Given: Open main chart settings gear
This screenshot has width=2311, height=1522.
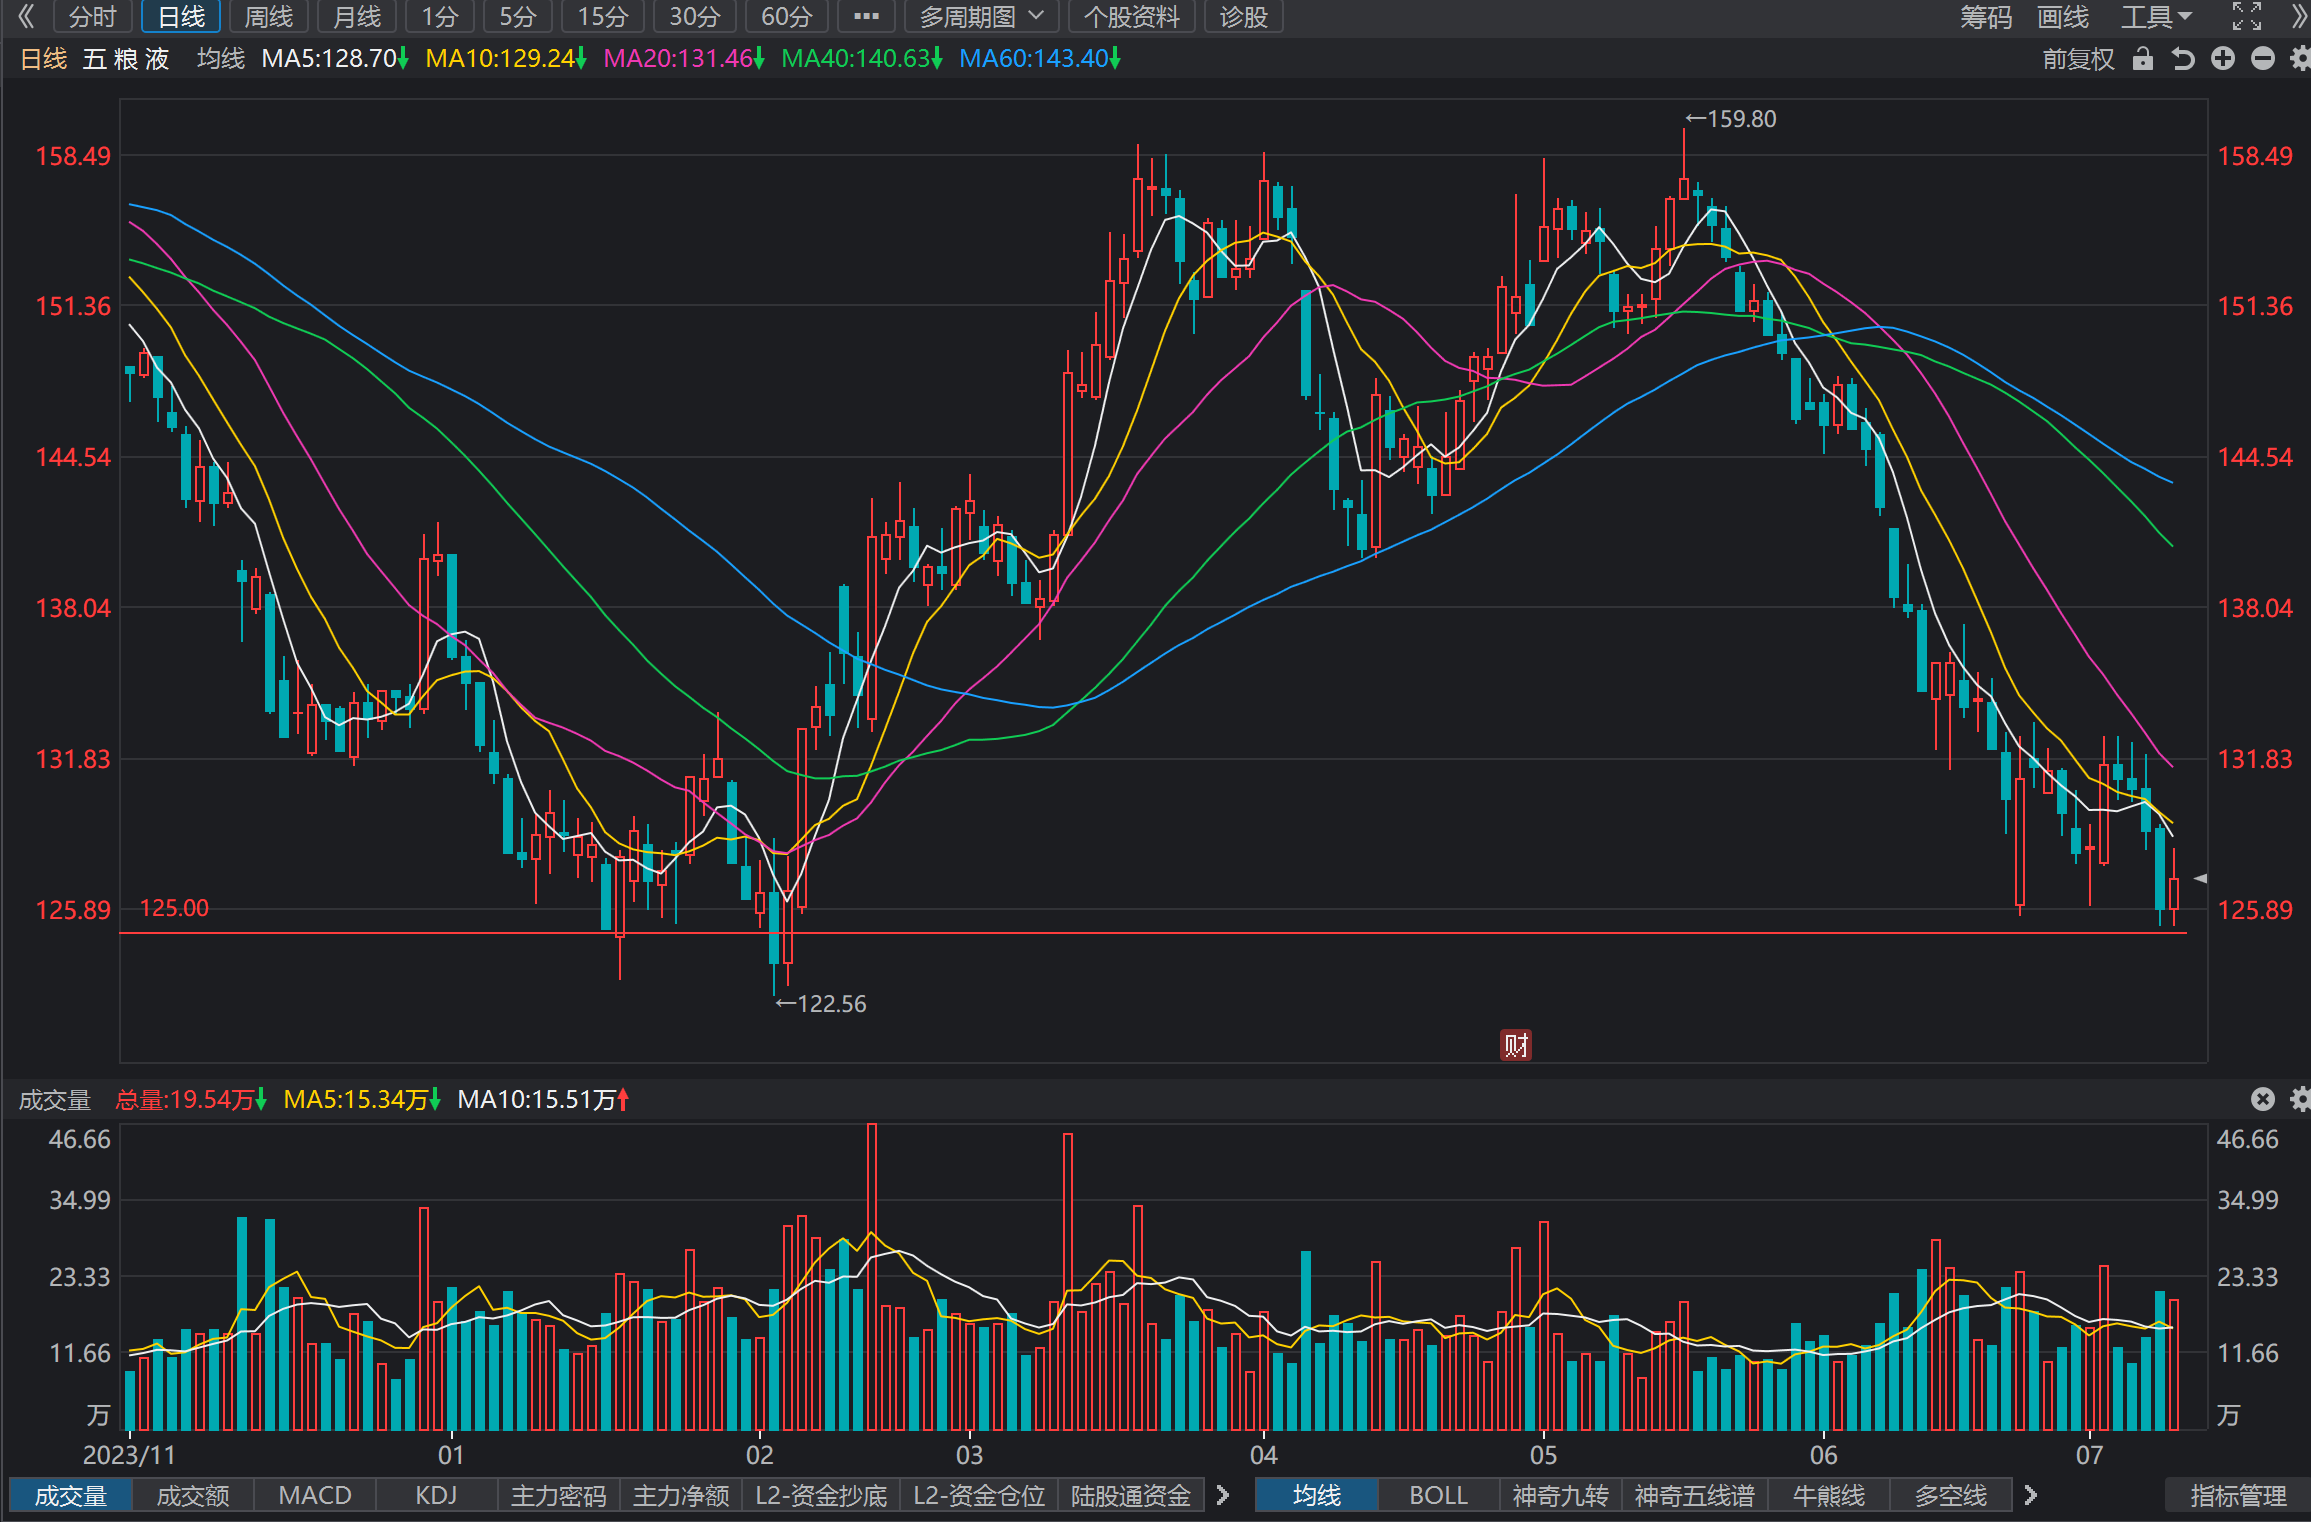Looking at the screenshot, I should click(x=2300, y=59).
